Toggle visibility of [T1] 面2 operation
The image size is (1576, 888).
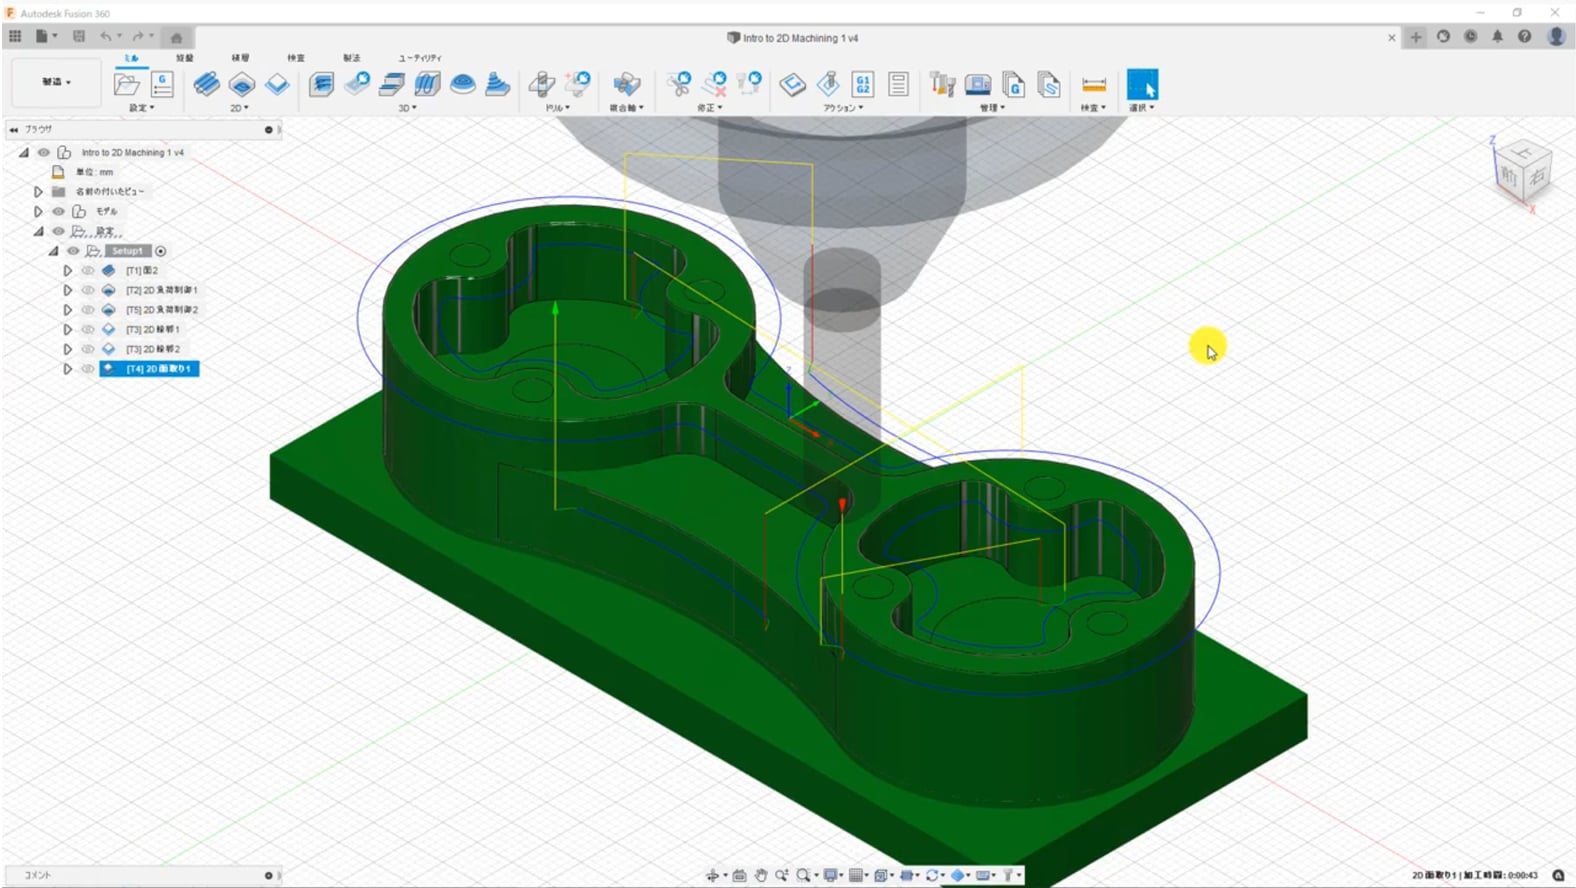tap(88, 271)
